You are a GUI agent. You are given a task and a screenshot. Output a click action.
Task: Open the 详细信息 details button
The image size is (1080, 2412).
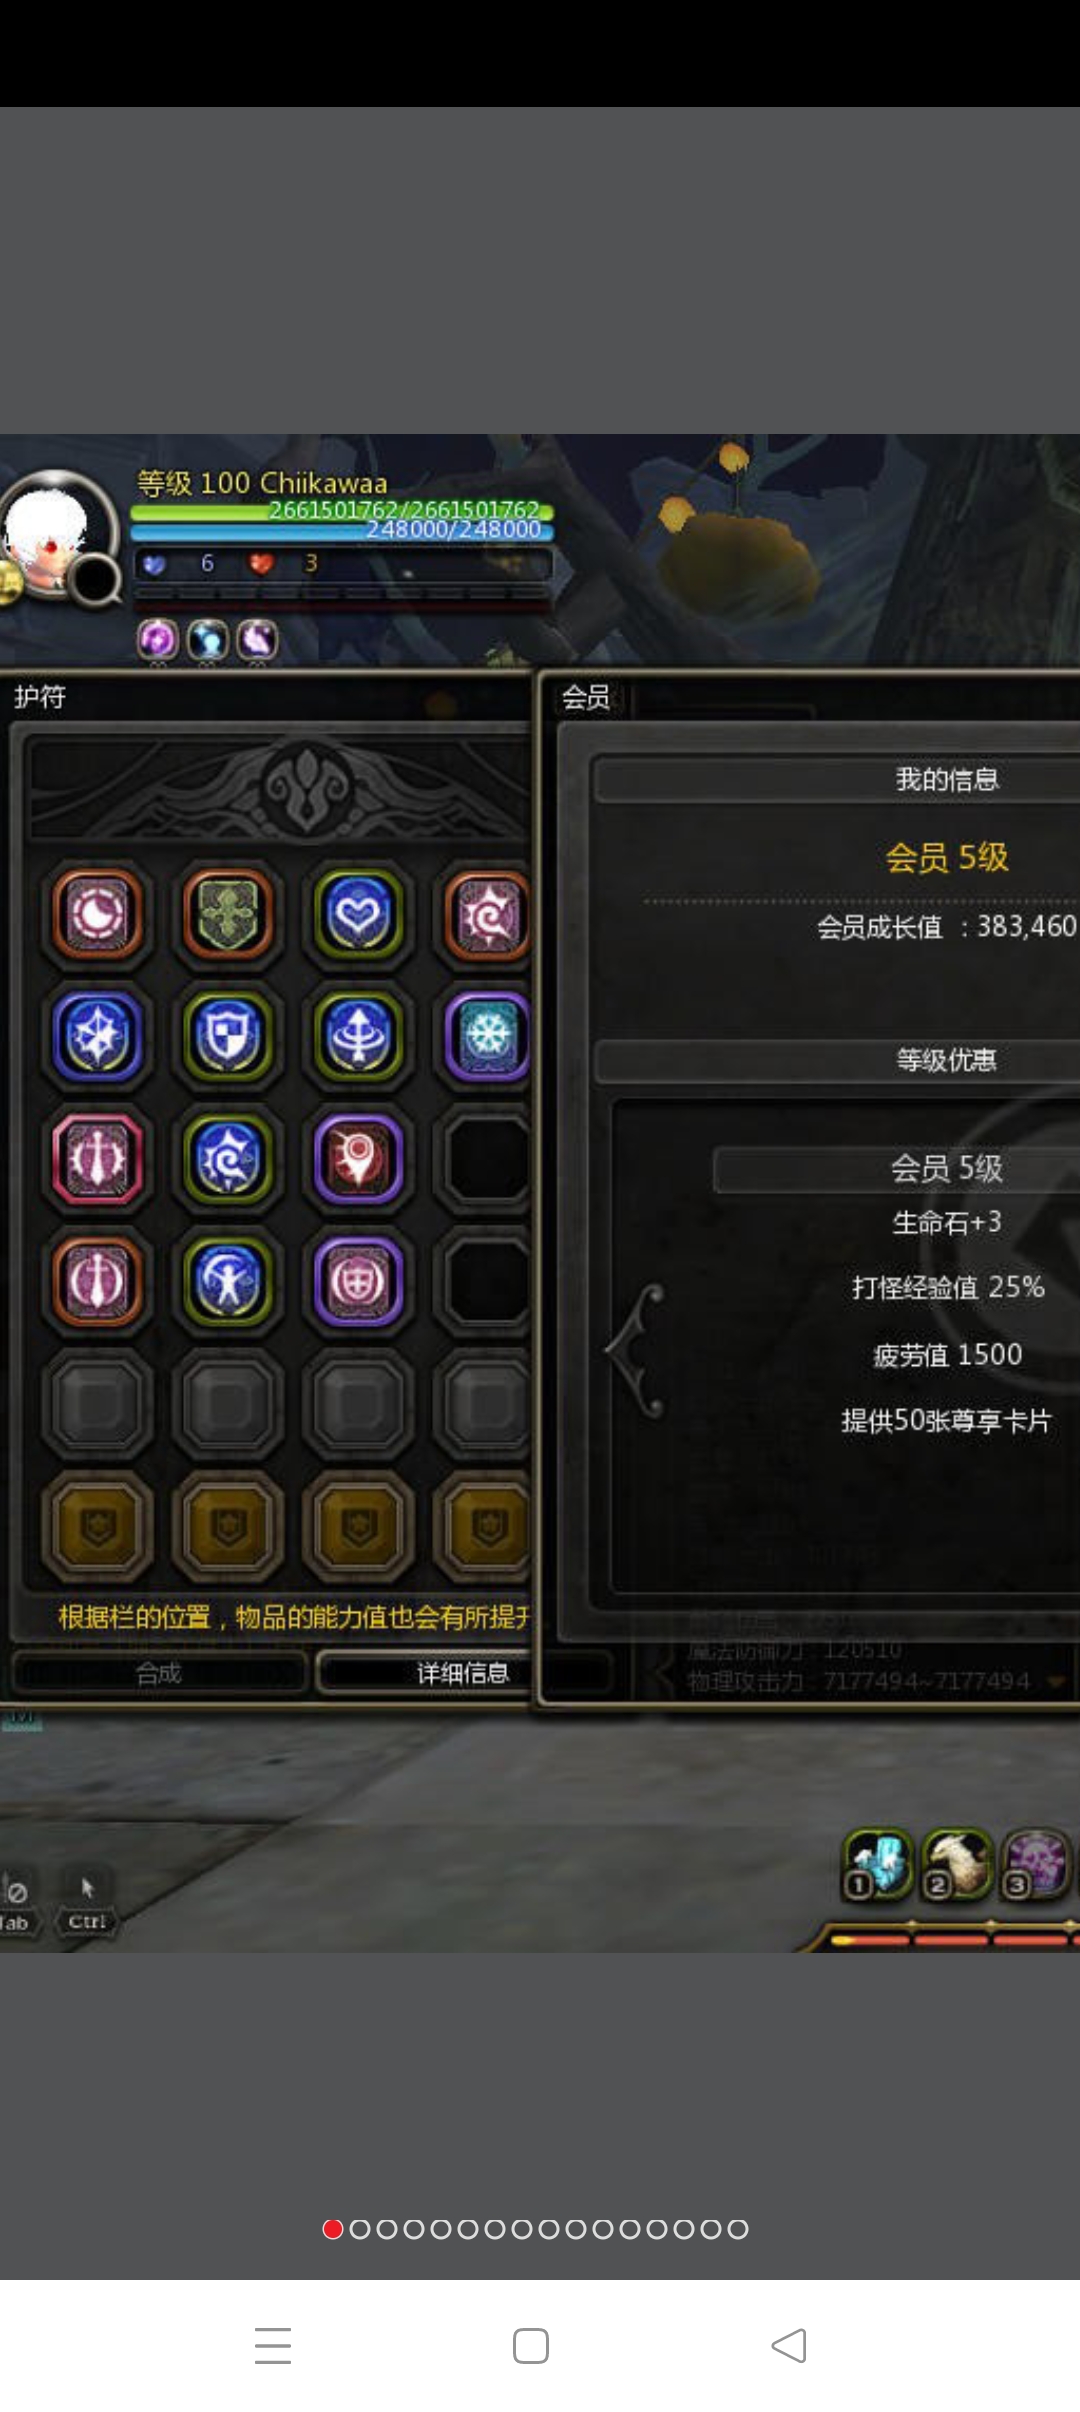pos(462,1673)
